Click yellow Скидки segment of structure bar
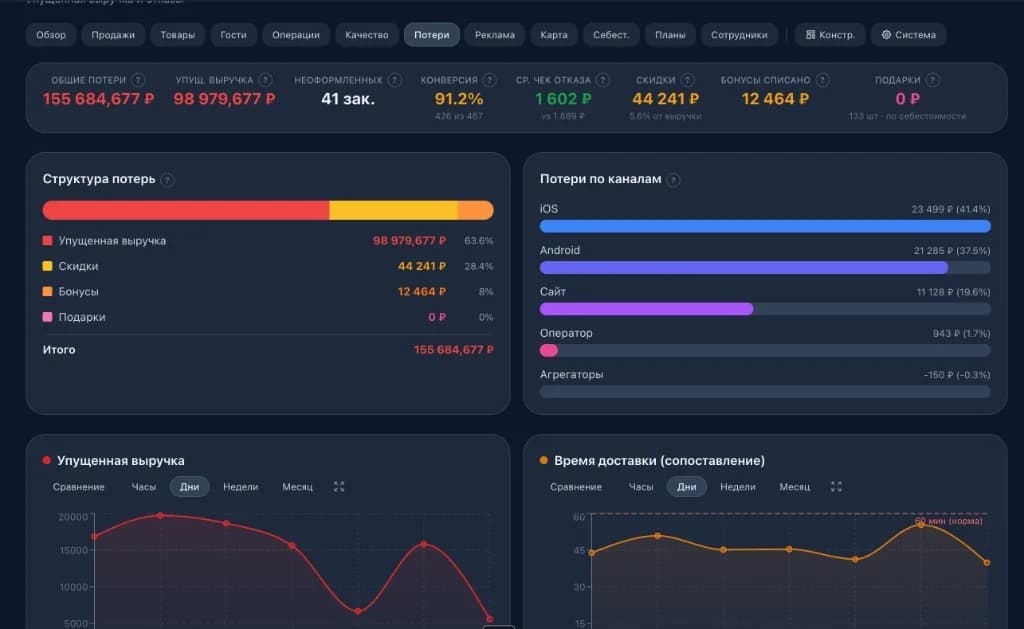This screenshot has width=1024, height=629. coord(393,210)
